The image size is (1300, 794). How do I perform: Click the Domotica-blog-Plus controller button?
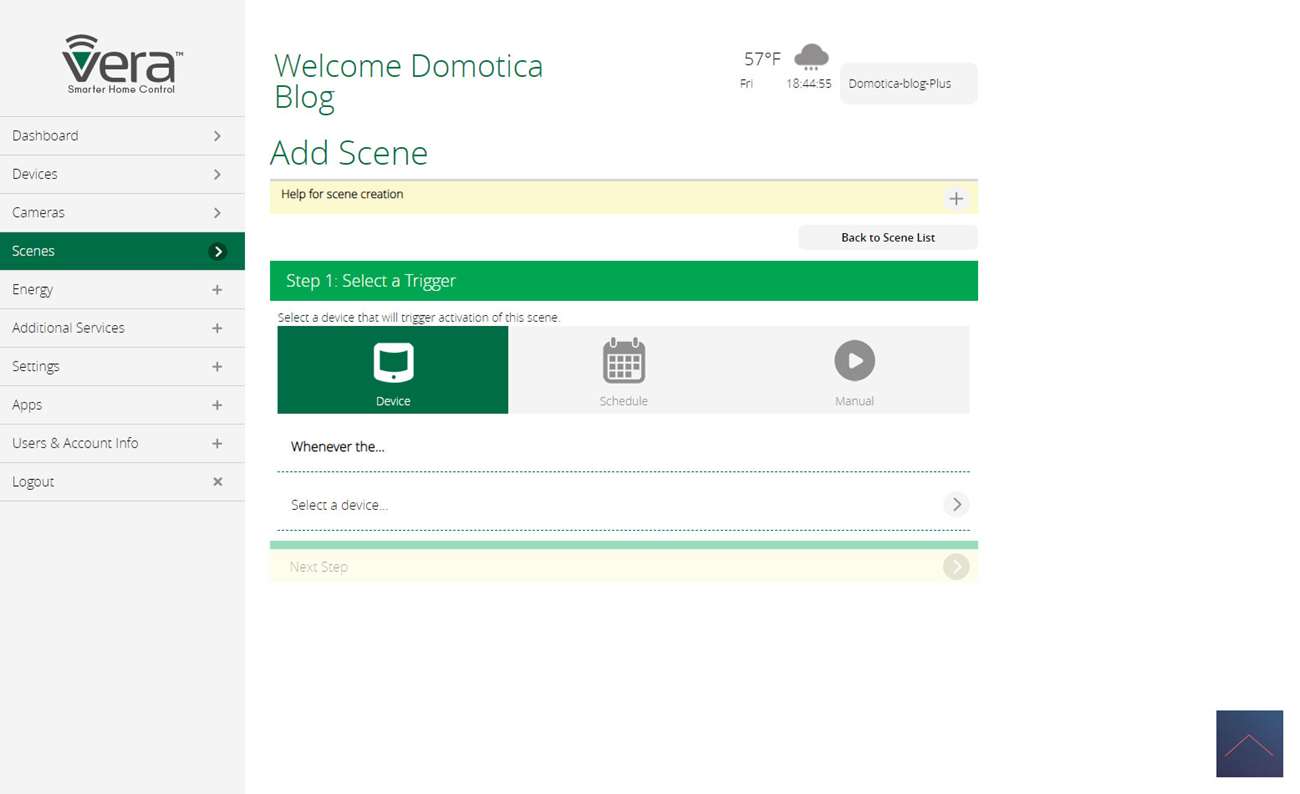(908, 84)
